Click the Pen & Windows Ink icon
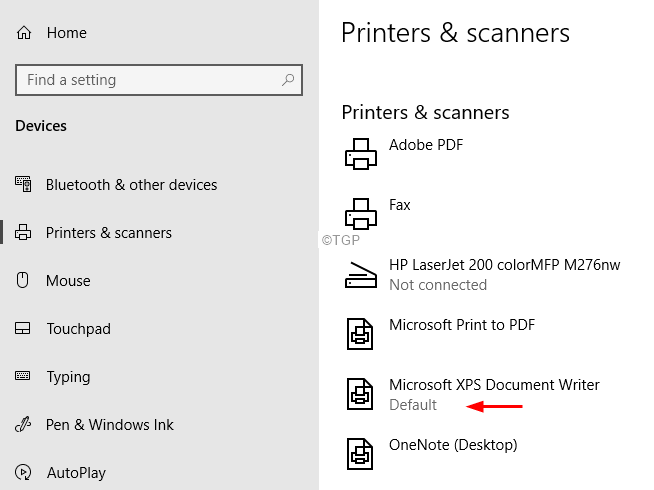This screenshot has width=654, height=490. (x=23, y=425)
